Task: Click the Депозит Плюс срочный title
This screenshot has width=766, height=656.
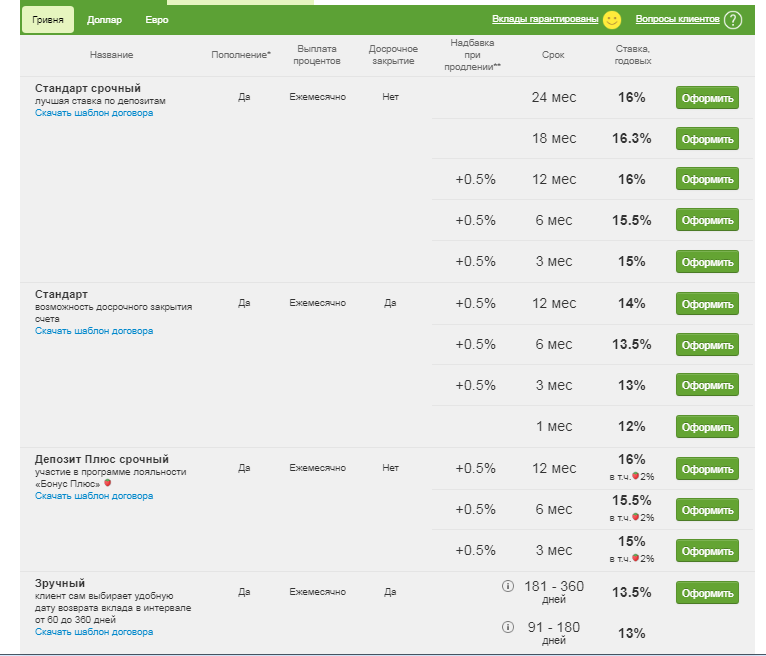Action: click(102, 459)
